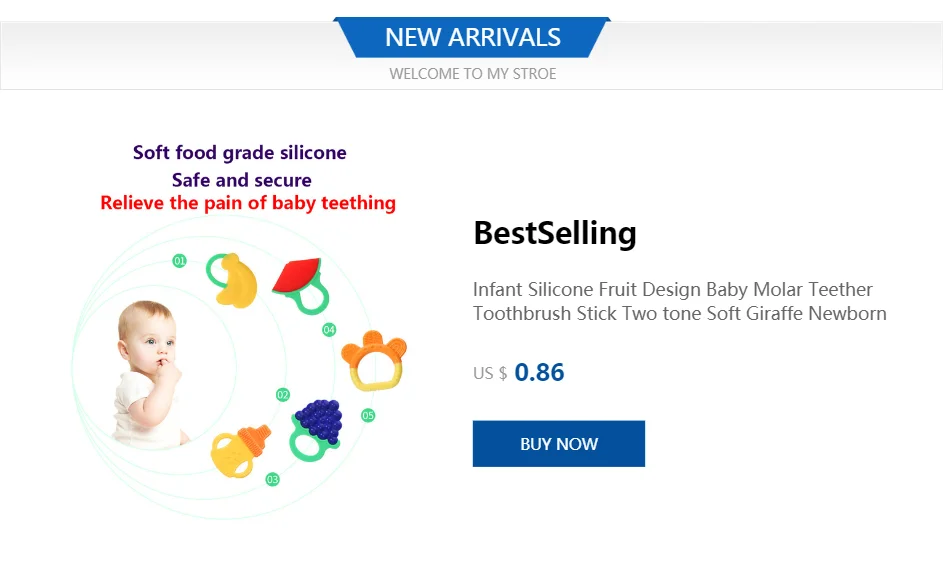Click the green 03 number marker

pyautogui.click(x=273, y=480)
